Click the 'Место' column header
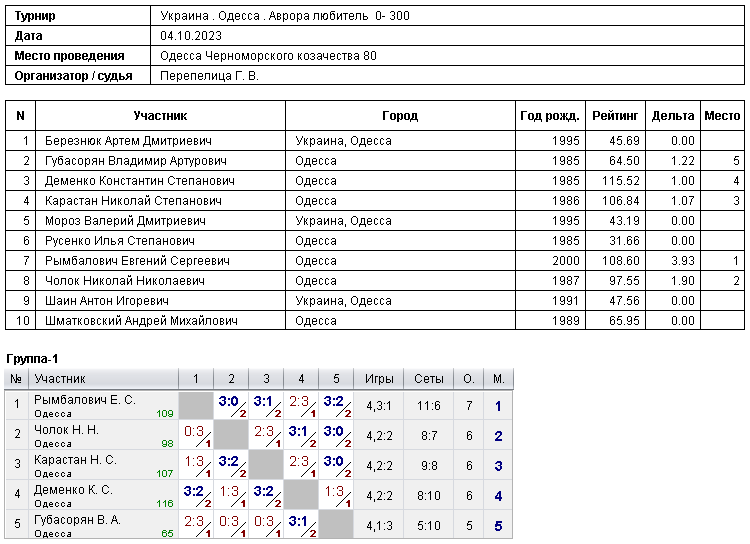 pos(722,116)
